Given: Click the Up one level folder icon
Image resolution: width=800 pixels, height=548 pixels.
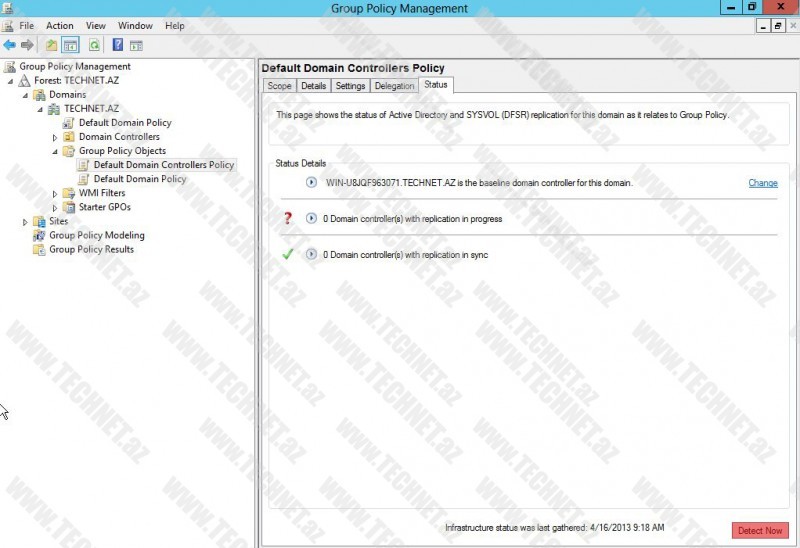Looking at the screenshot, I should pyautogui.click(x=52, y=45).
